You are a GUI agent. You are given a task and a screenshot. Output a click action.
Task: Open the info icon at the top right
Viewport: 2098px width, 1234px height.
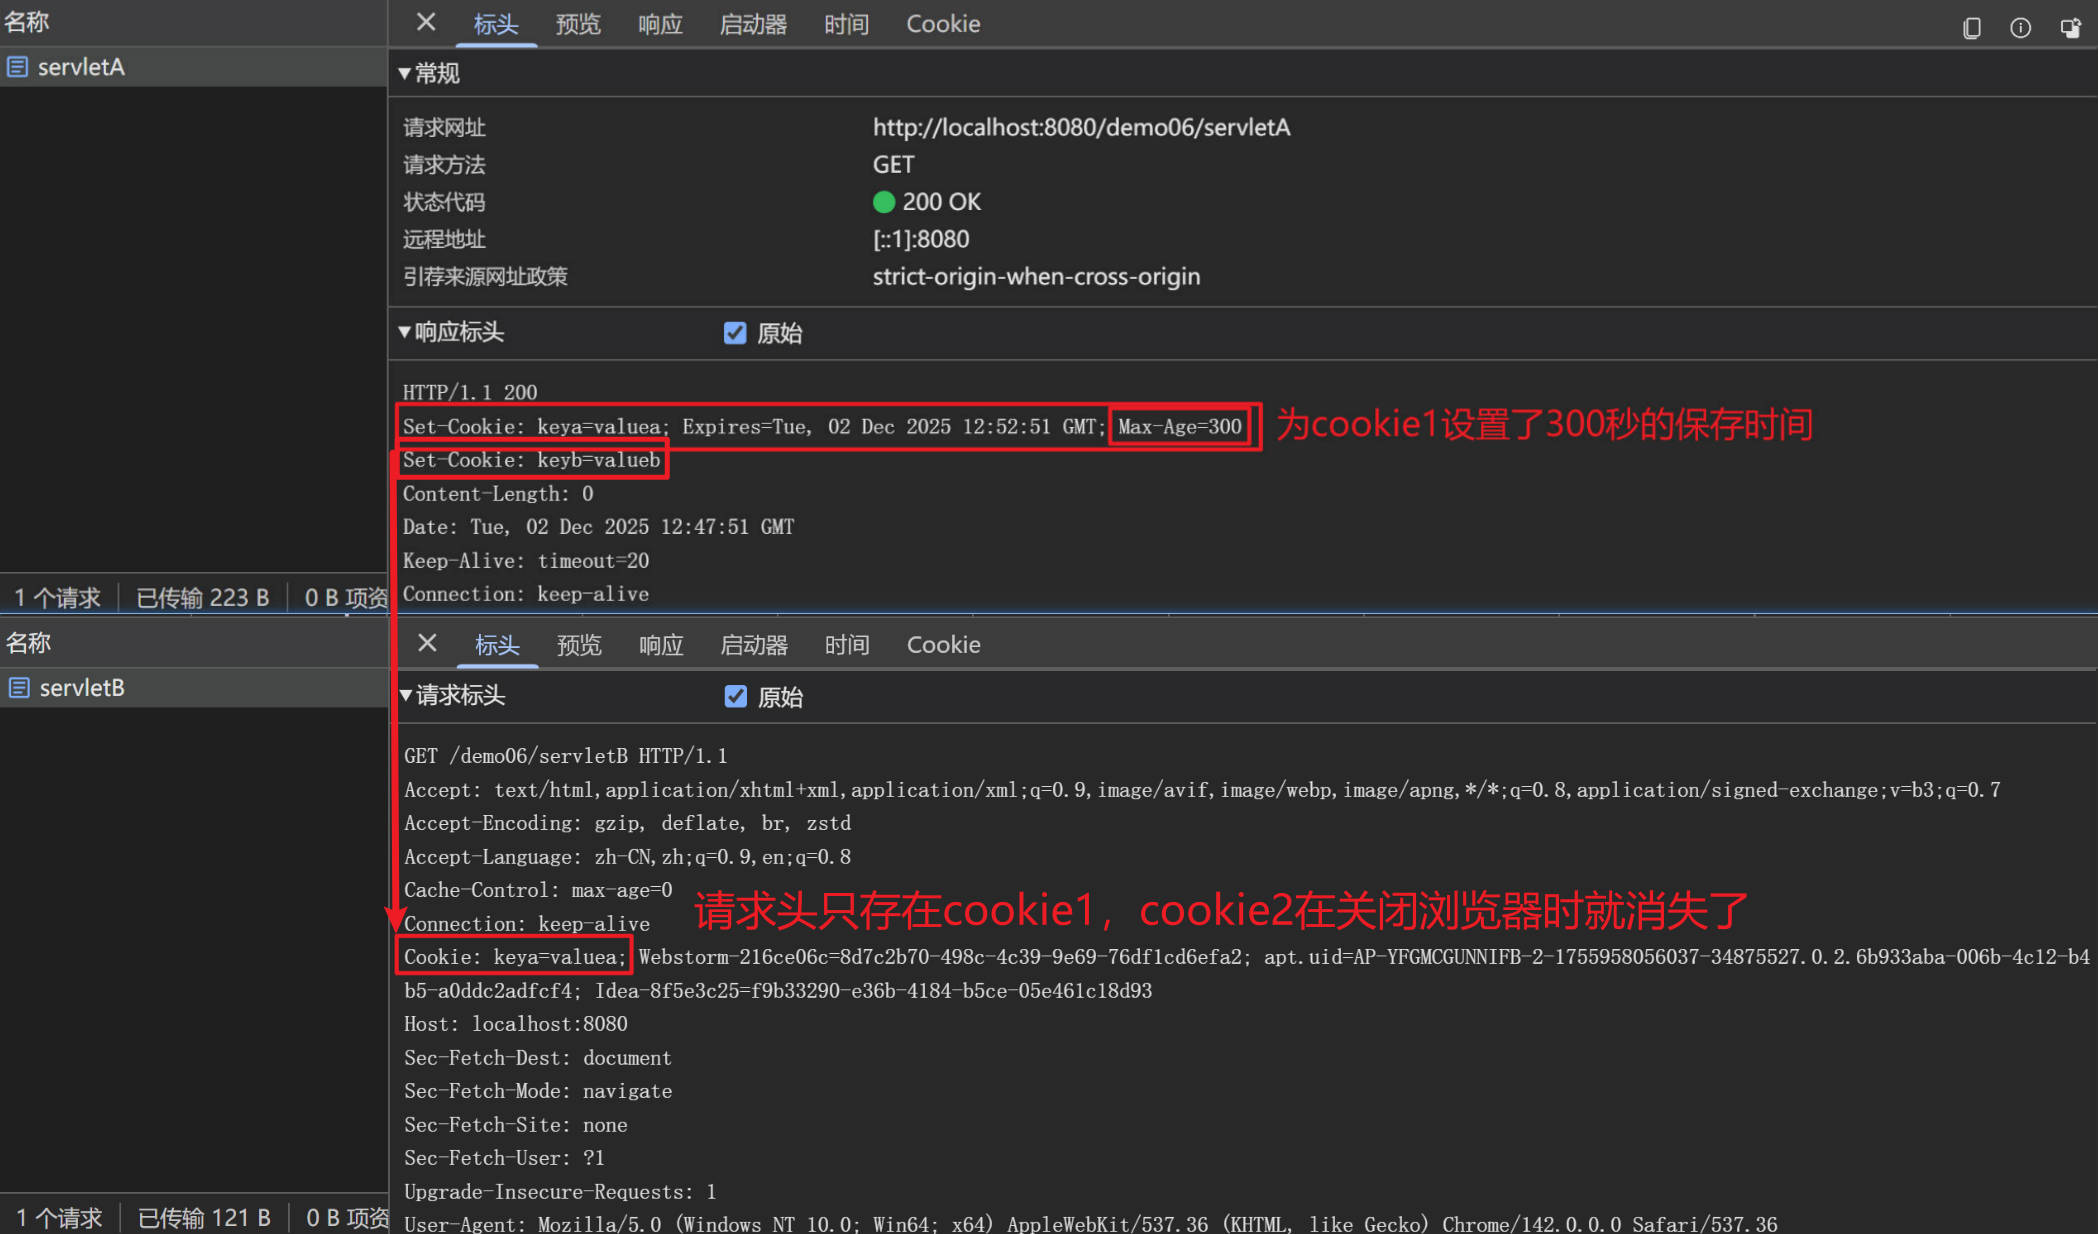tap(2020, 28)
